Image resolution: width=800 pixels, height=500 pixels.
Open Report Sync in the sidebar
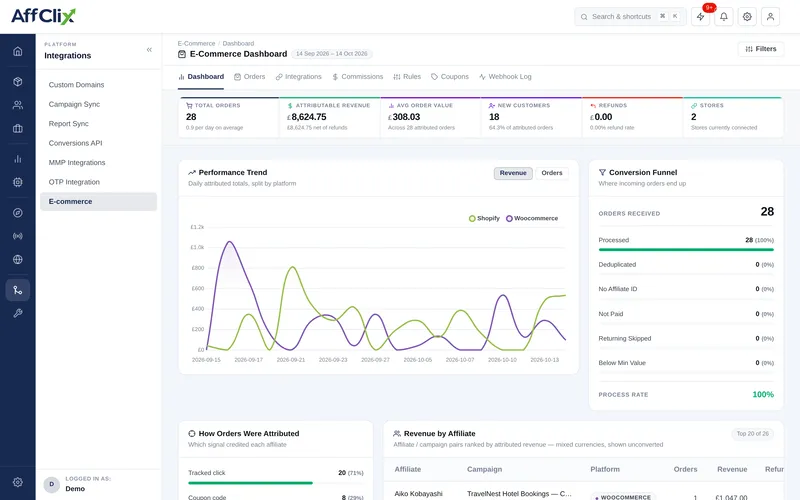click(x=98, y=123)
